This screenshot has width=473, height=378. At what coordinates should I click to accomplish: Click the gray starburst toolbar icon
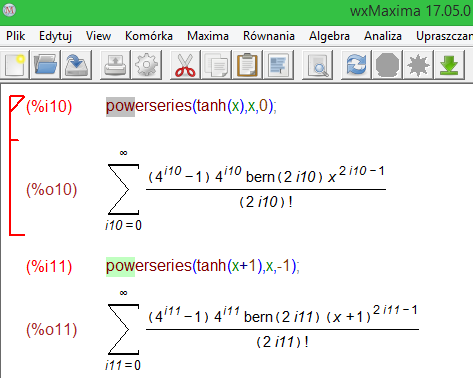418,65
